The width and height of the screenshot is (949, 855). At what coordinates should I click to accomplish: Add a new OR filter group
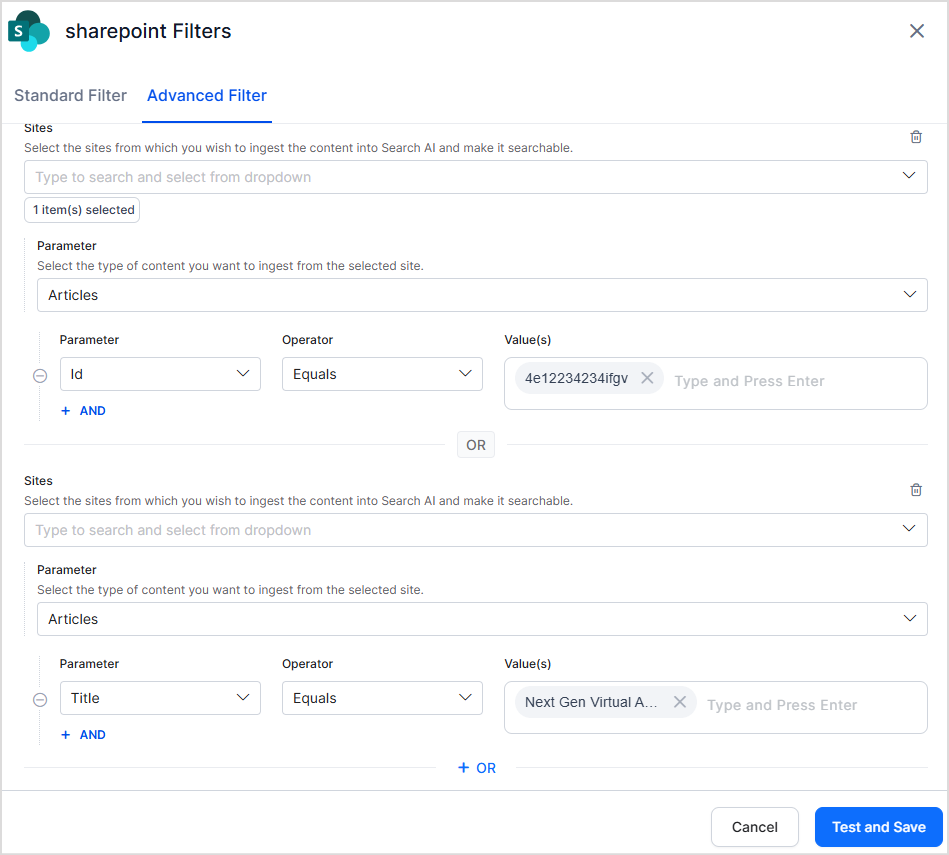477,768
